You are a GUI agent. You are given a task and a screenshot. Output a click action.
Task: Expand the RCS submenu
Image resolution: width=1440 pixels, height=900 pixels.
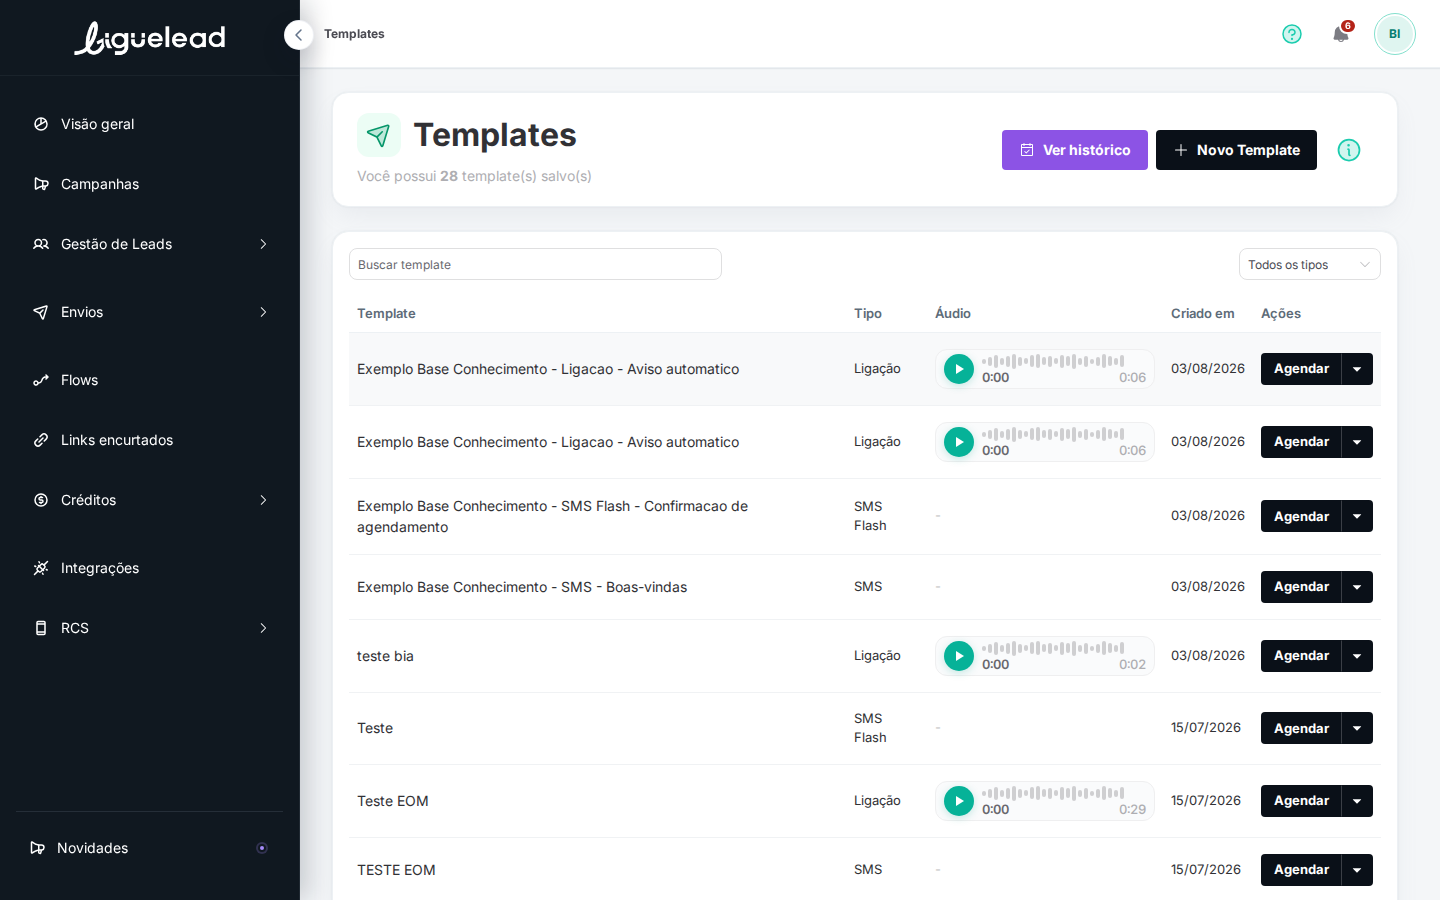263,628
